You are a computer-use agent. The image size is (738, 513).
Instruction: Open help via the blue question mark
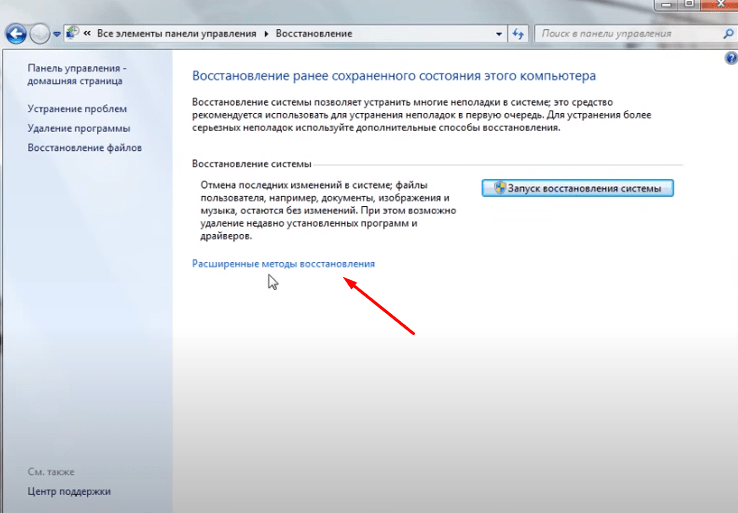coord(730,59)
